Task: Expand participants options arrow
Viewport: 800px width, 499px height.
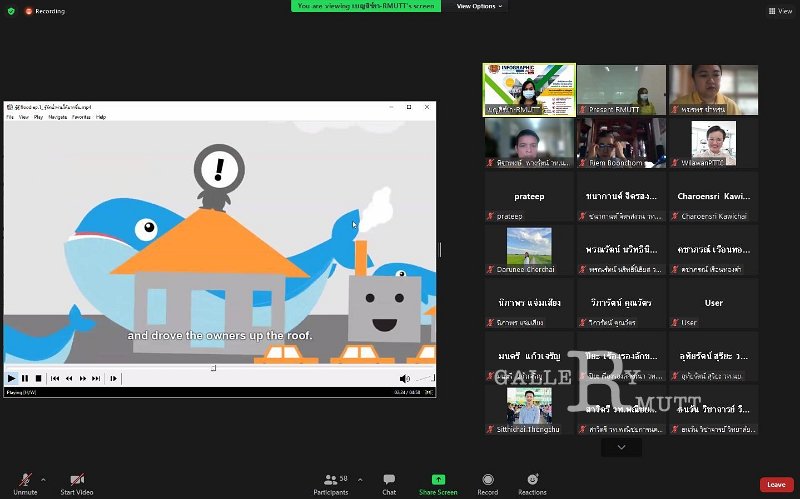Action: [360, 480]
